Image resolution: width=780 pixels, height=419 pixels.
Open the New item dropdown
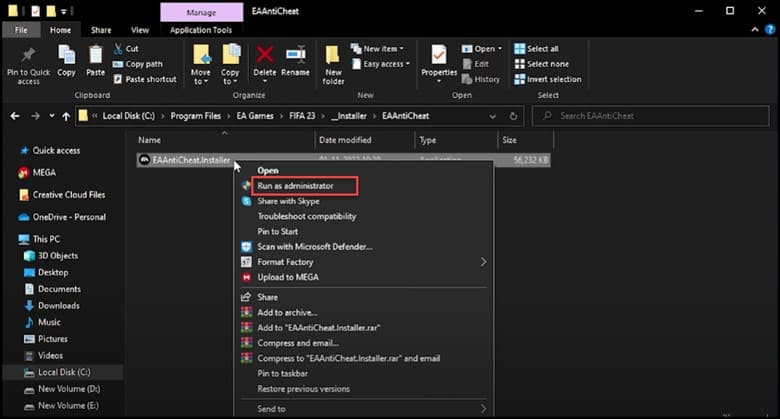point(380,48)
